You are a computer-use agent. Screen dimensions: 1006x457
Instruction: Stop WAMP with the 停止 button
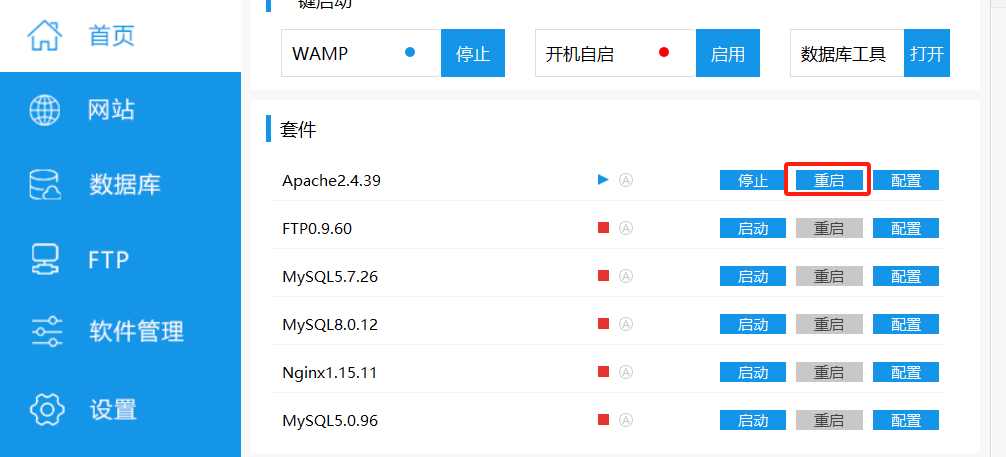point(473,53)
